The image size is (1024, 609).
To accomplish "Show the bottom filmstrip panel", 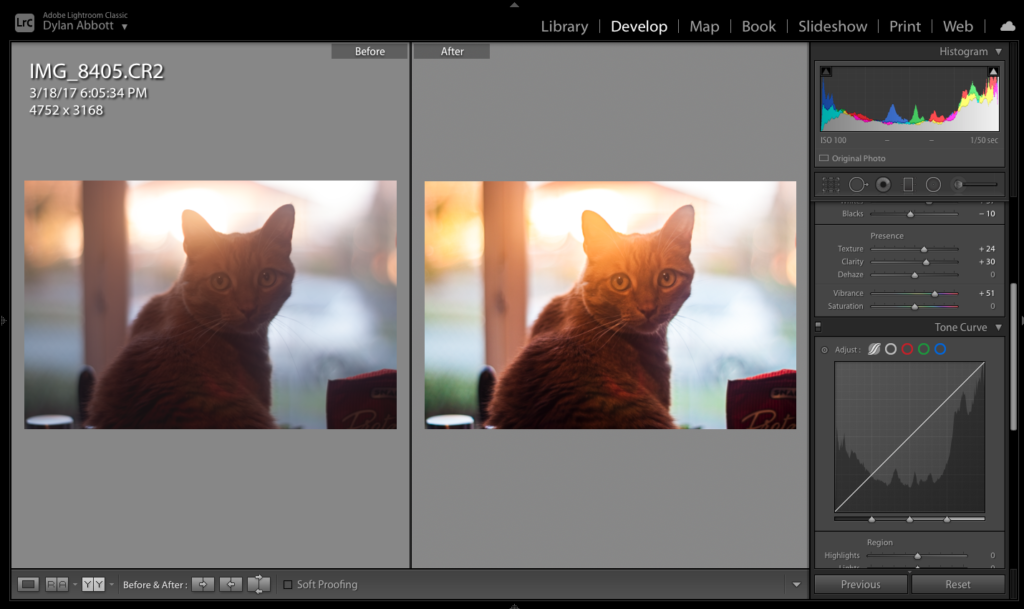I will 514,606.
